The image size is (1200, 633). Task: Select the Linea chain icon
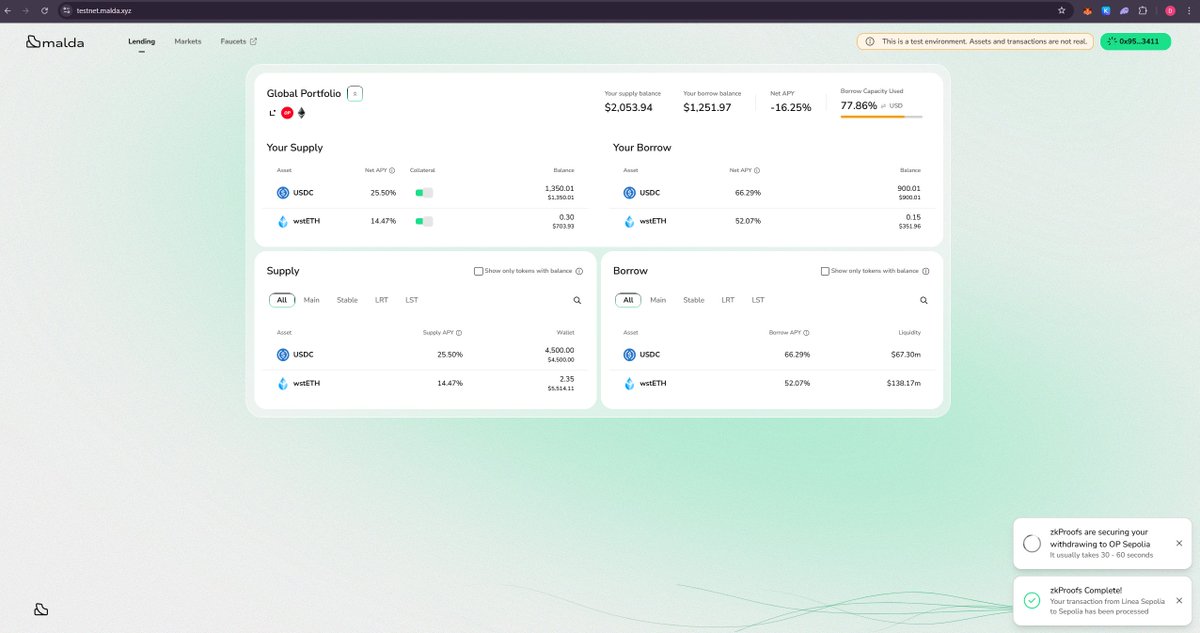click(272, 113)
